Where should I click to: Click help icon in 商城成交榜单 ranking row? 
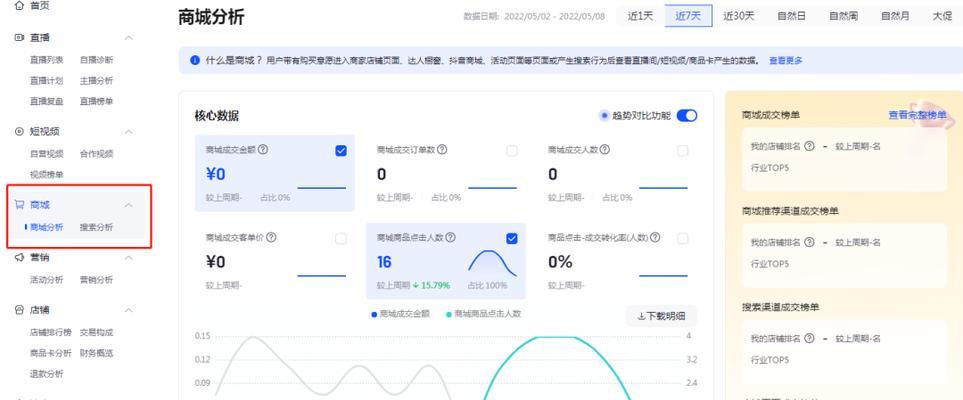coord(809,146)
